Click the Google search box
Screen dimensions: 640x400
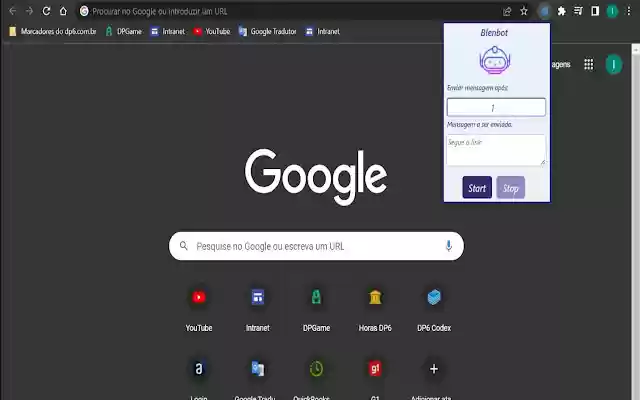316,246
